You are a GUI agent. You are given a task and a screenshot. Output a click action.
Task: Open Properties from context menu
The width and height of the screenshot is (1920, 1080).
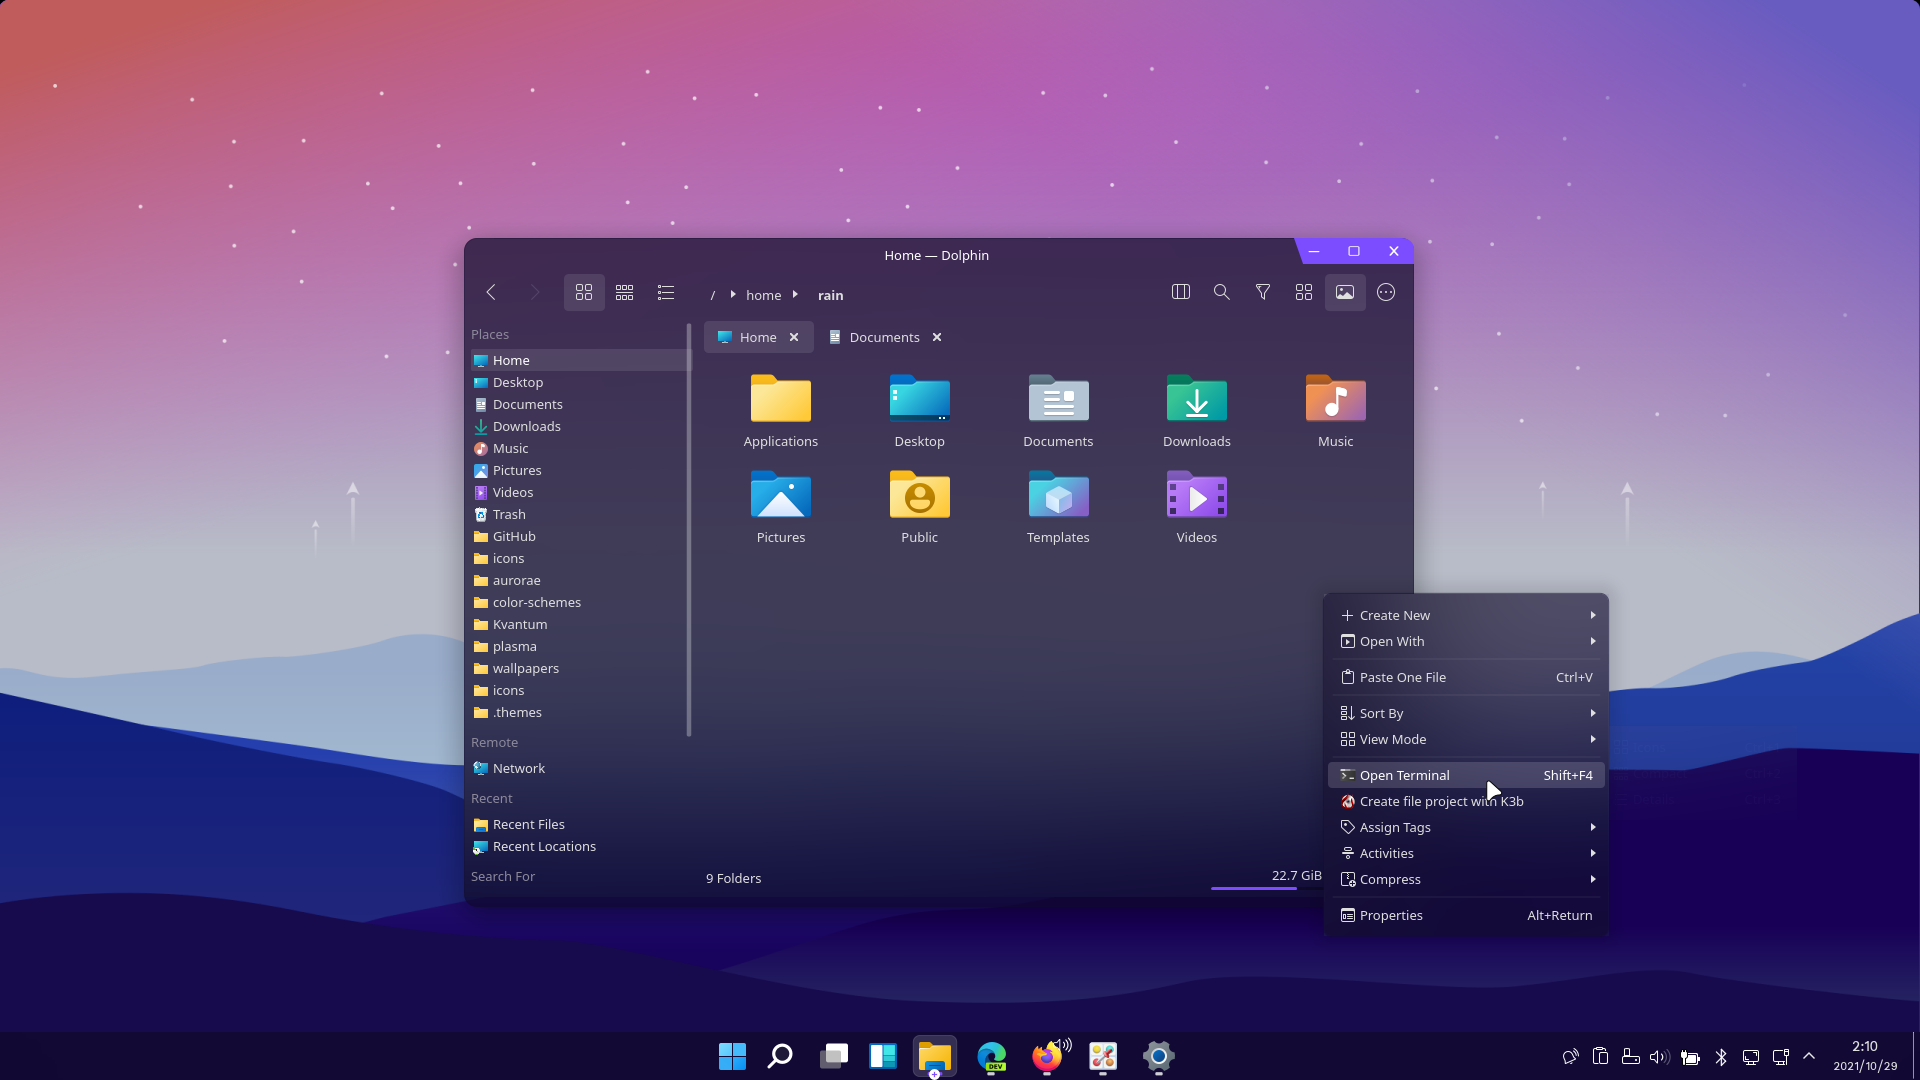tap(1466, 915)
